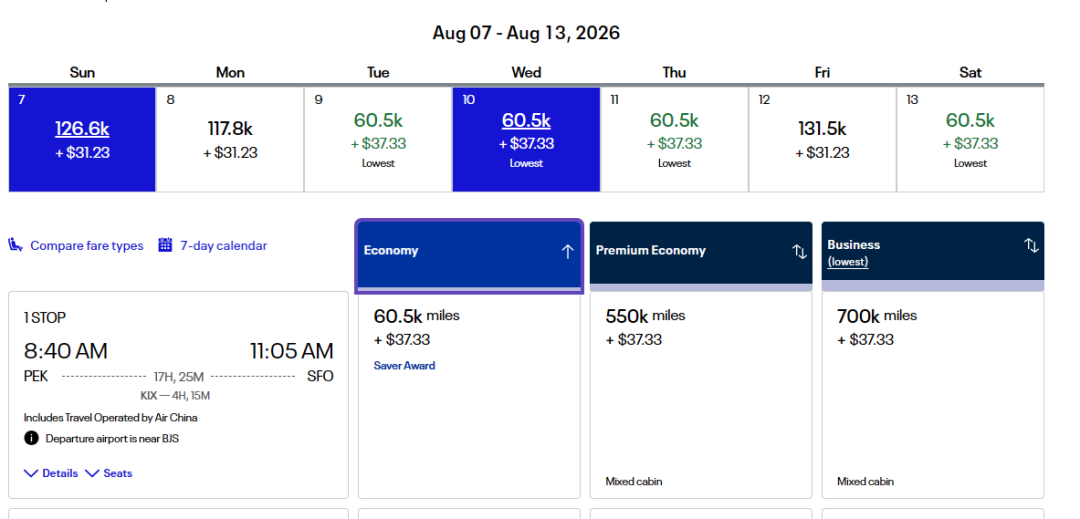Viewport: 1080px width, 519px height.
Task: Click the info icon near departure airport notice
Action: (32, 438)
